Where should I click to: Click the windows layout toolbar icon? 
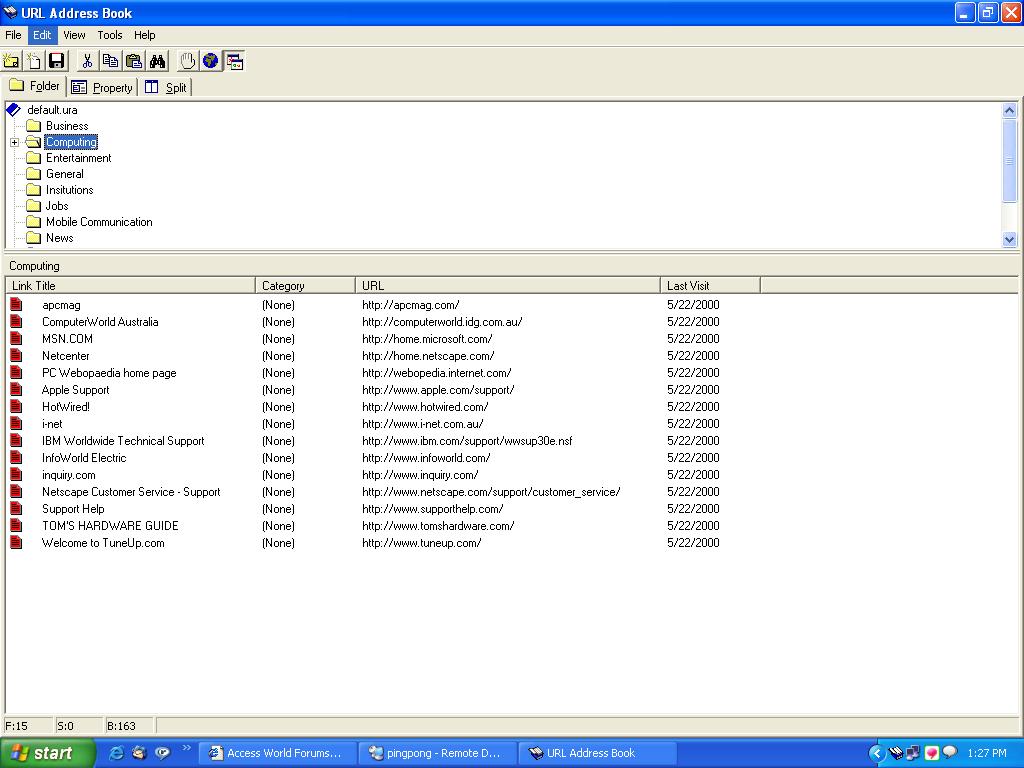[234, 61]
